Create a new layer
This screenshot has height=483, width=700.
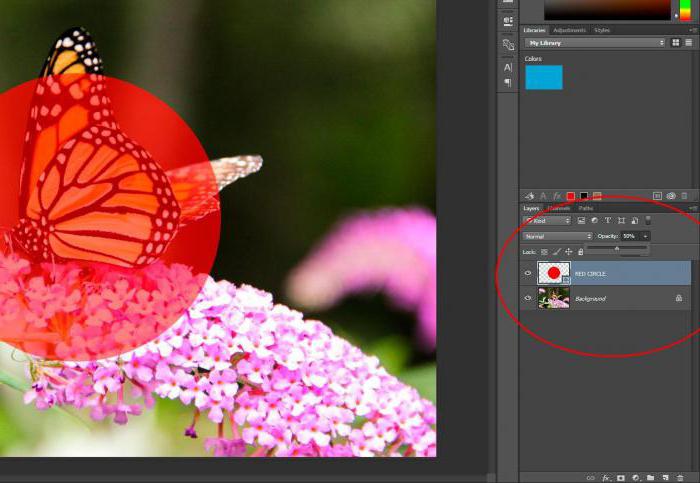click(665, 478)
